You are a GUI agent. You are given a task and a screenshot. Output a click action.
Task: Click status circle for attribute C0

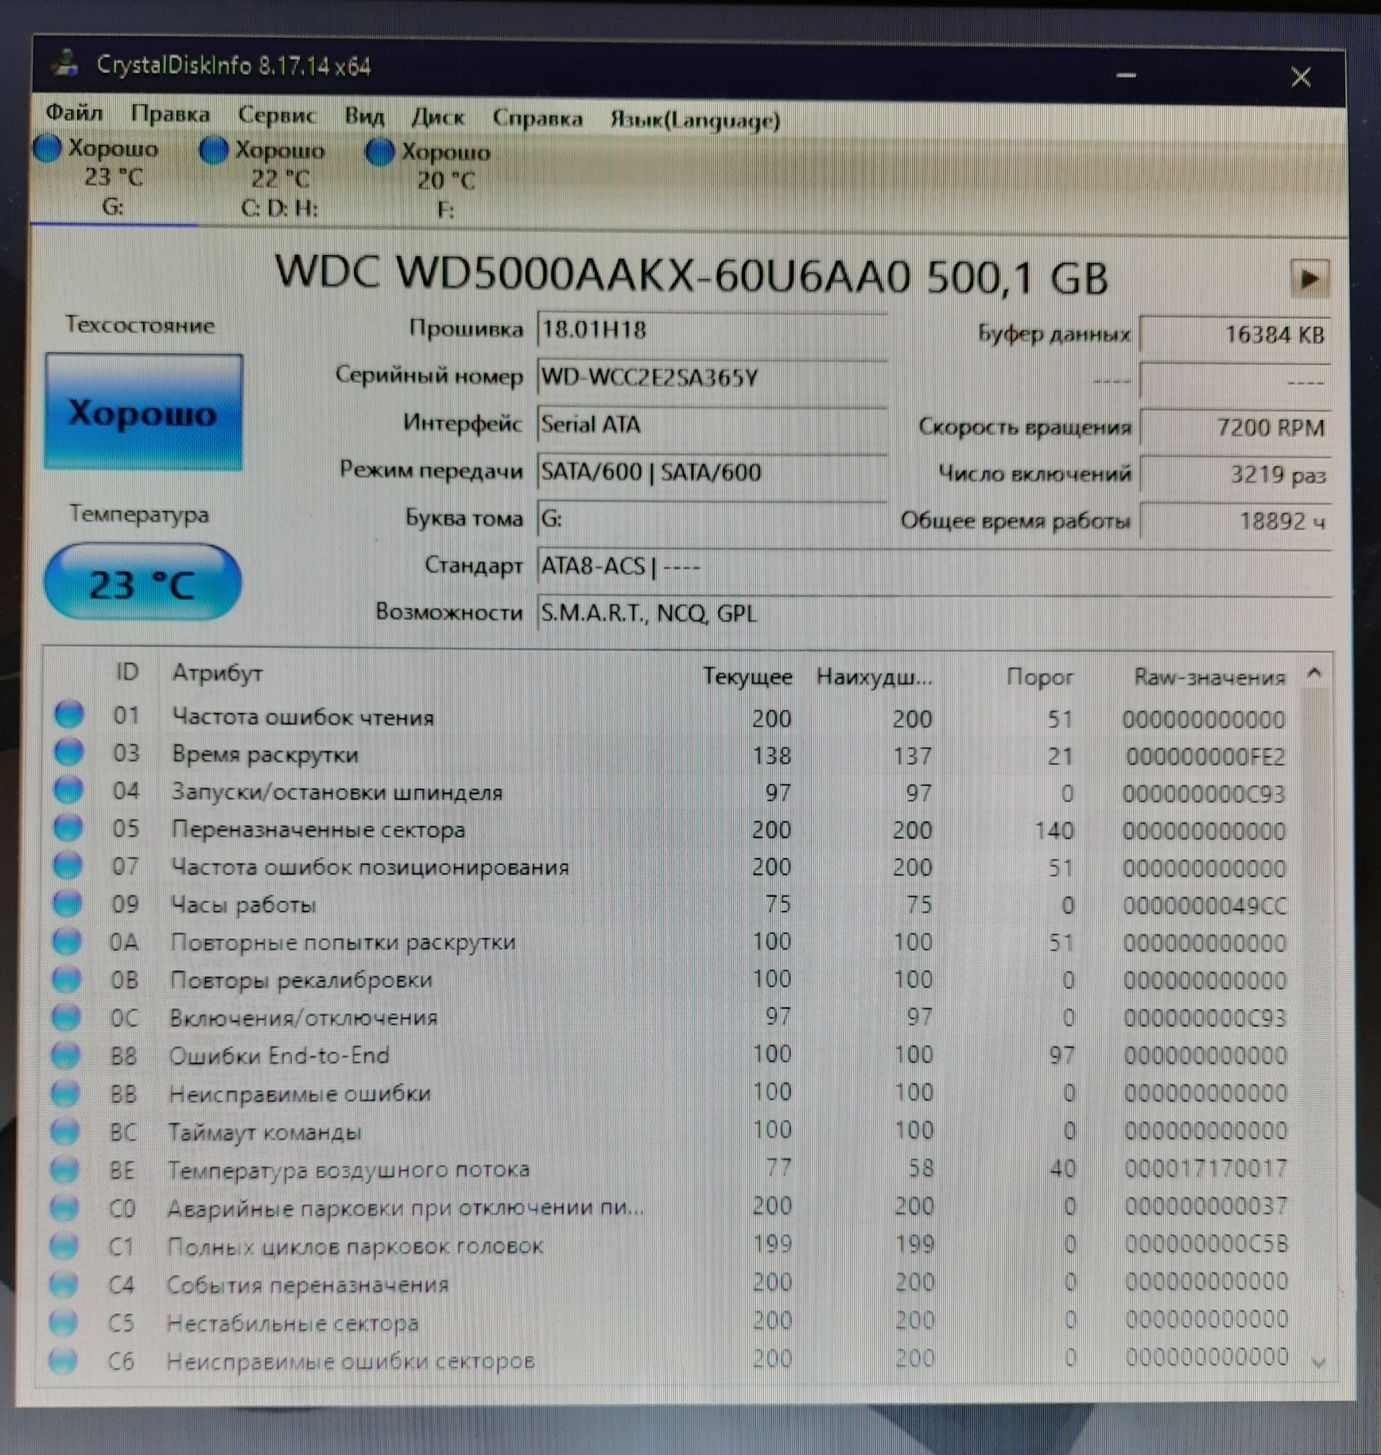(x=64, y=1207)
